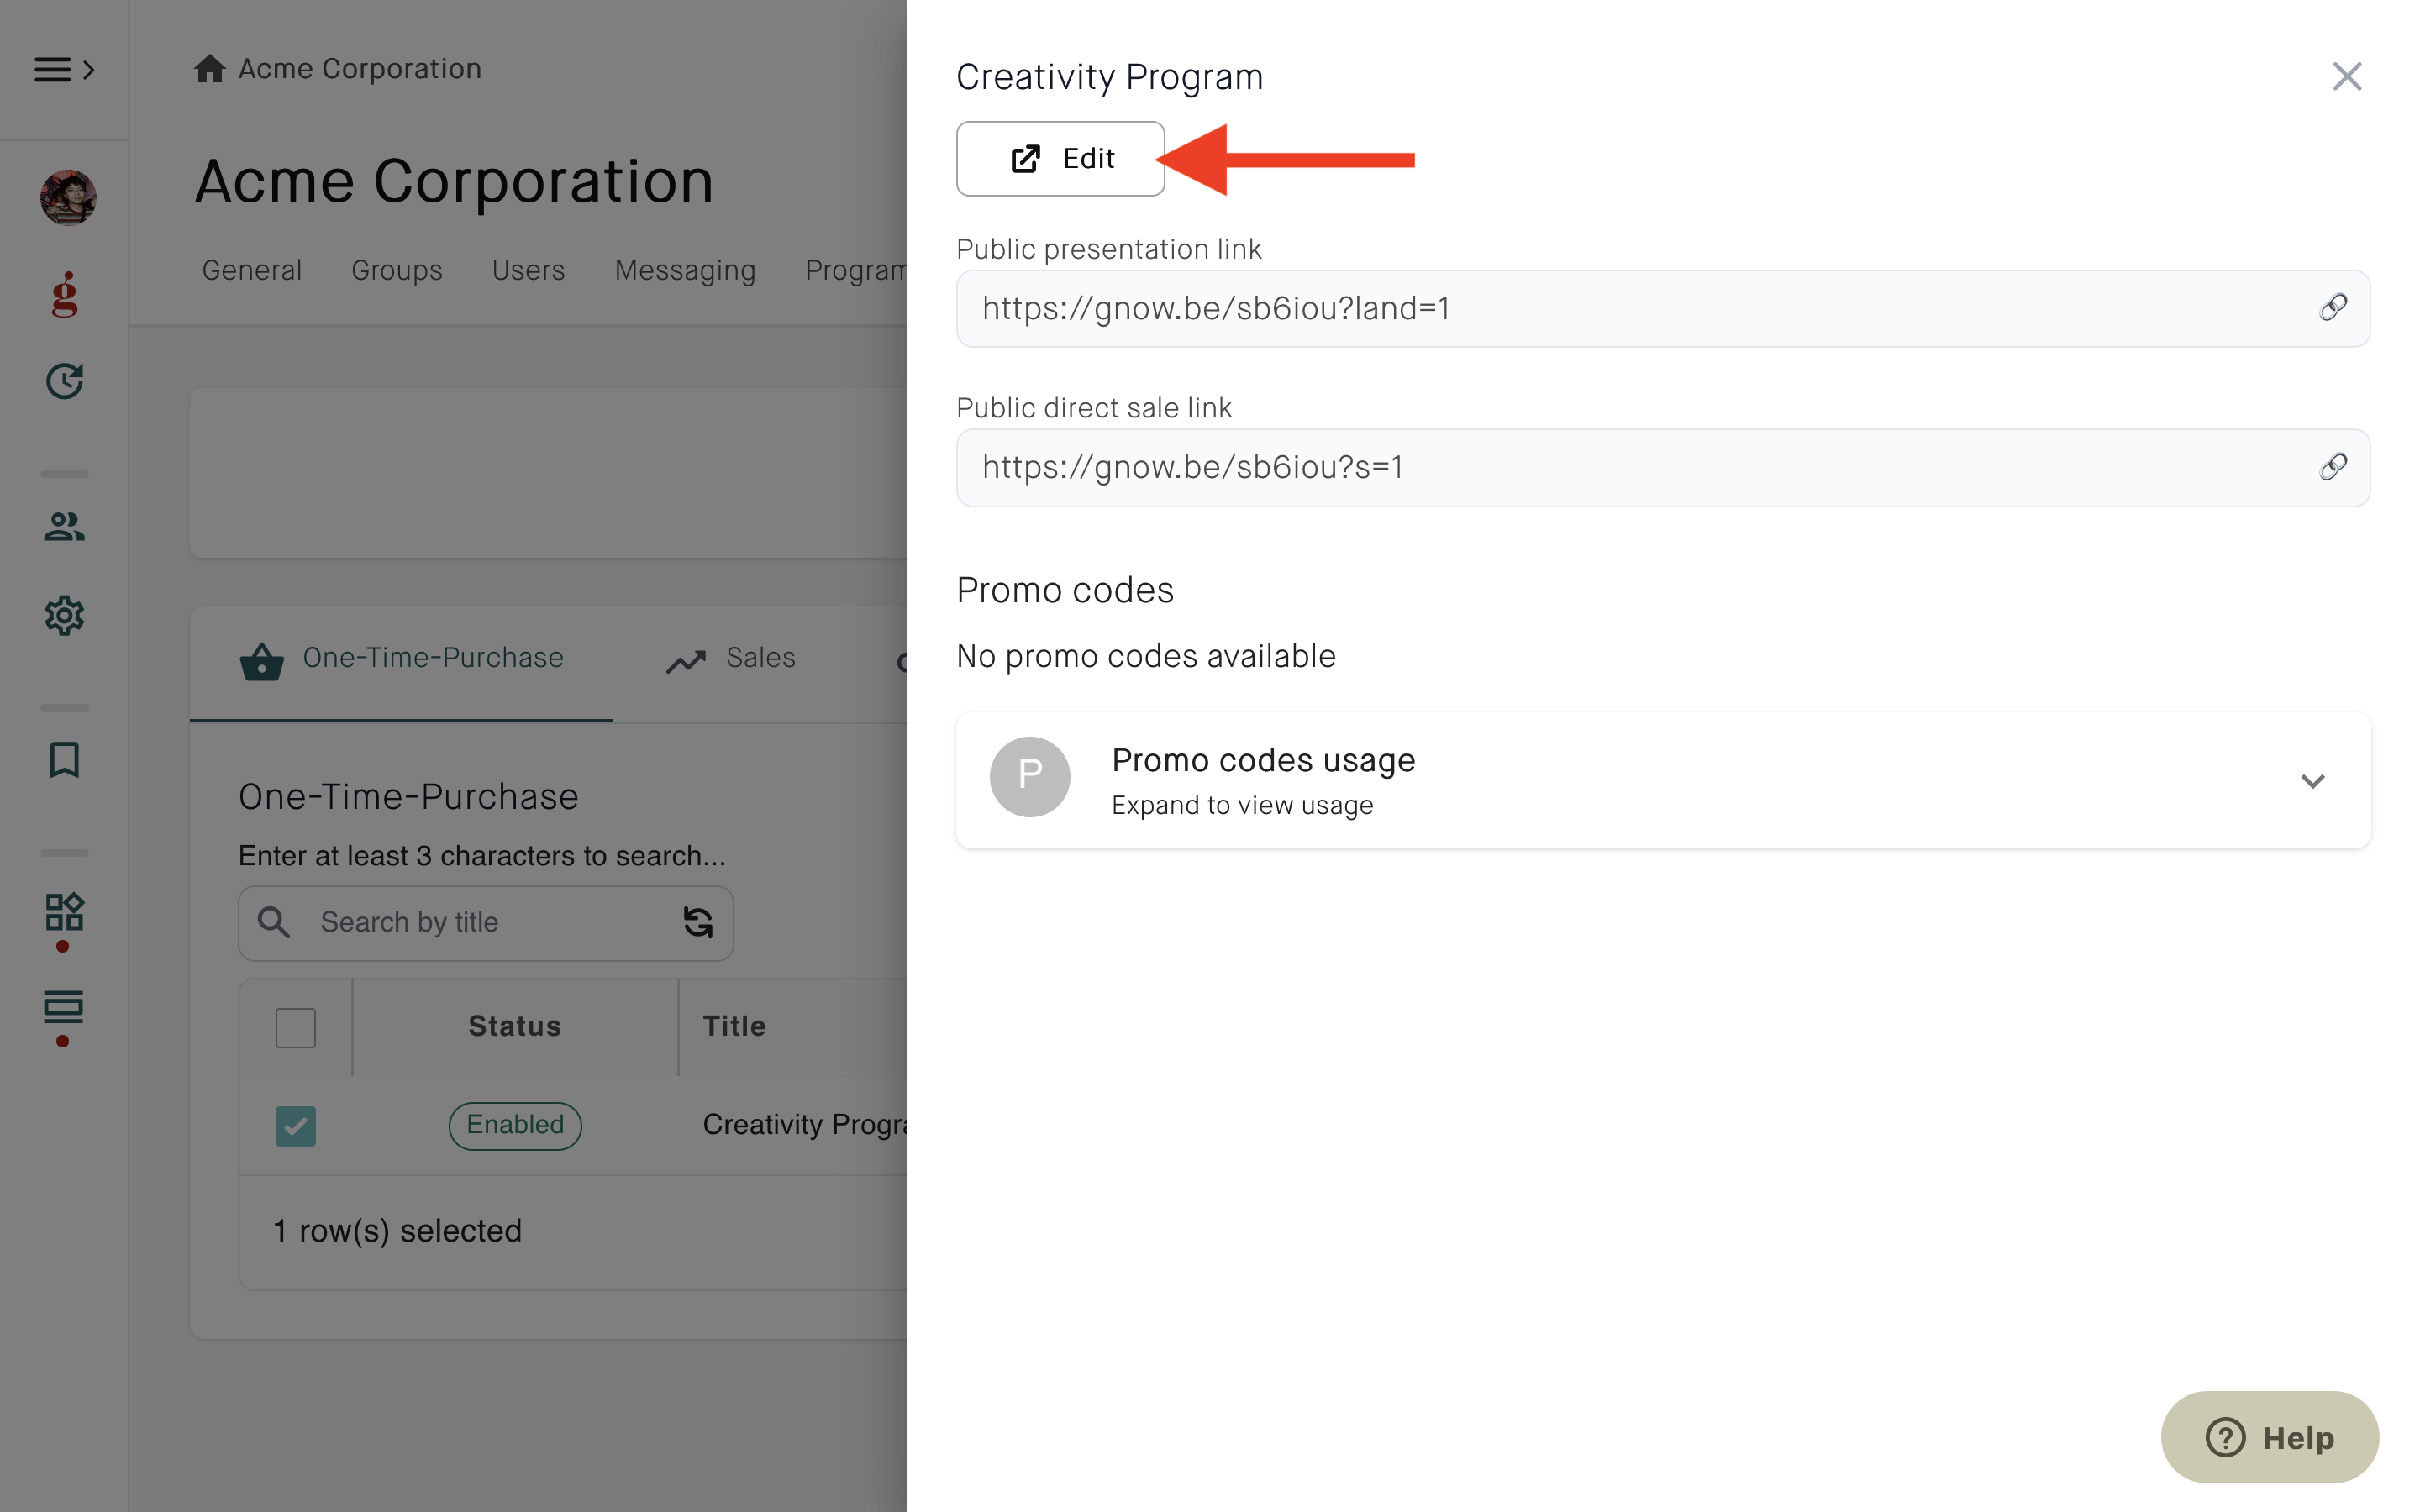Open the history clock icon
Screen dimensions: 2420x1512
coord(64,381)
